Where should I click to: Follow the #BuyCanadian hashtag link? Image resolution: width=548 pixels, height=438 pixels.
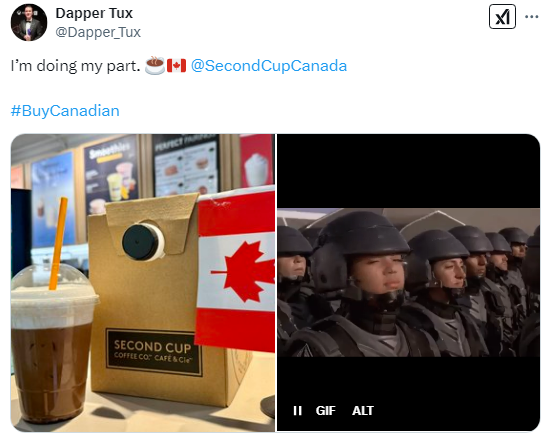(65, 111)
